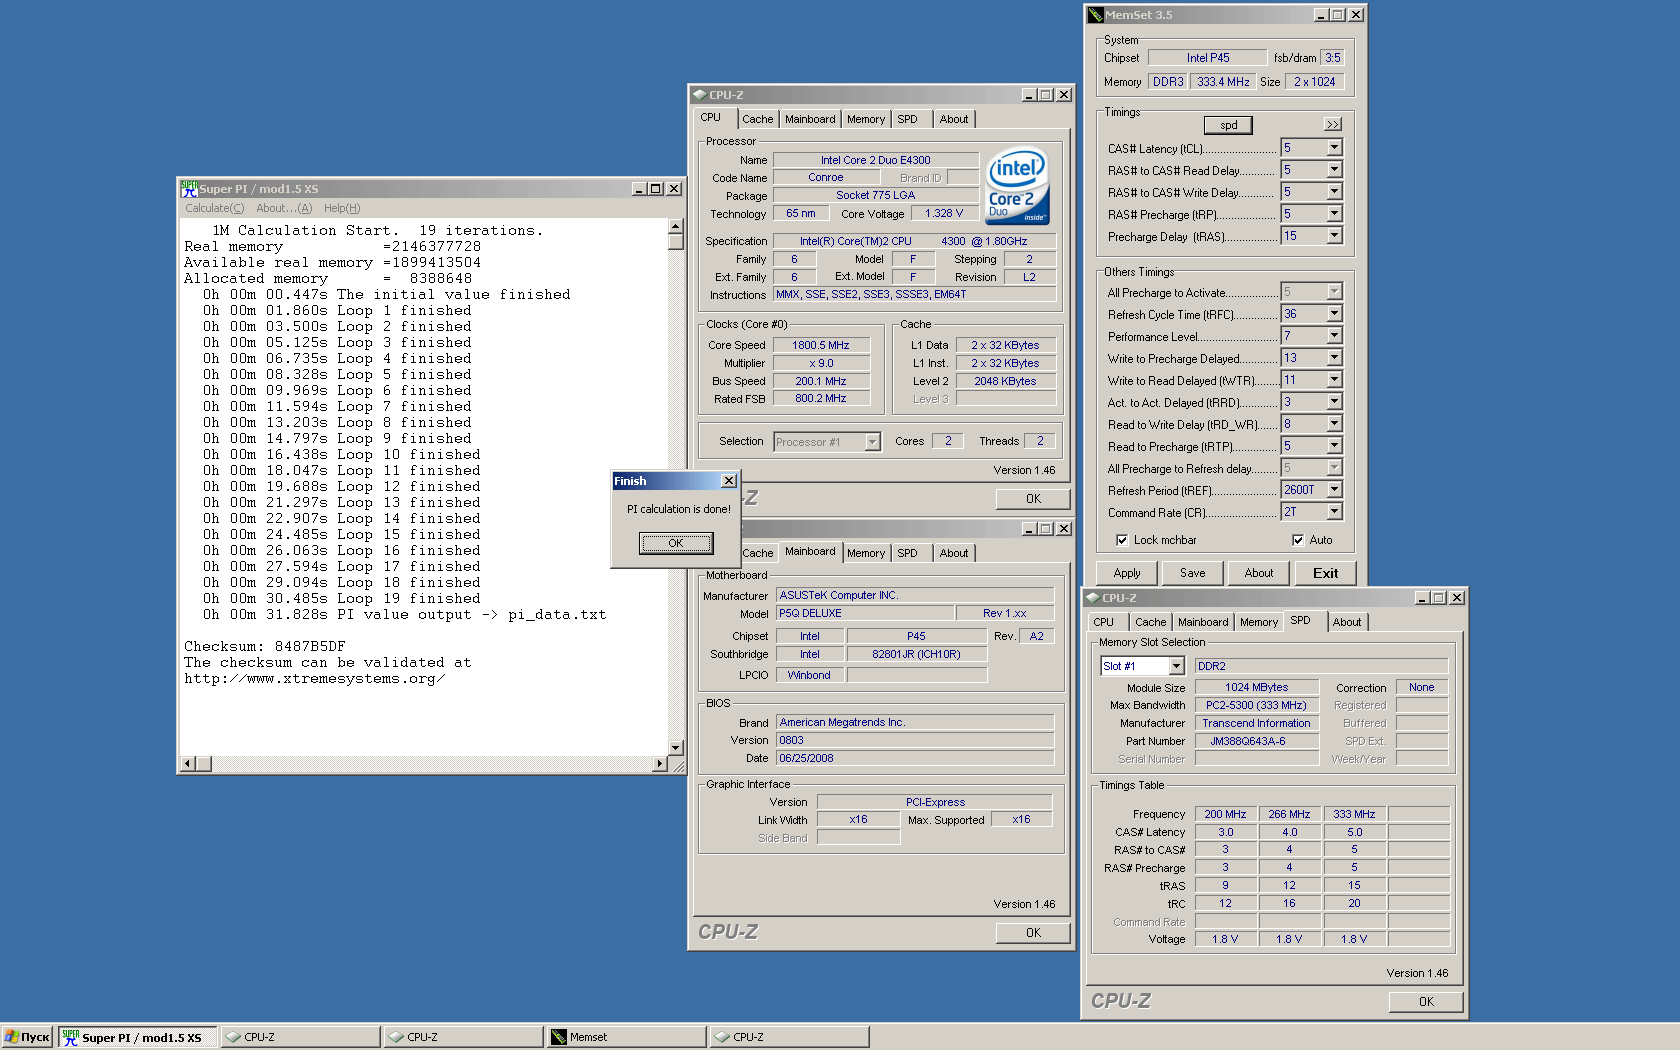
Task: Activate the last CPU-Z taskbar button
Action: point(789,1037)
